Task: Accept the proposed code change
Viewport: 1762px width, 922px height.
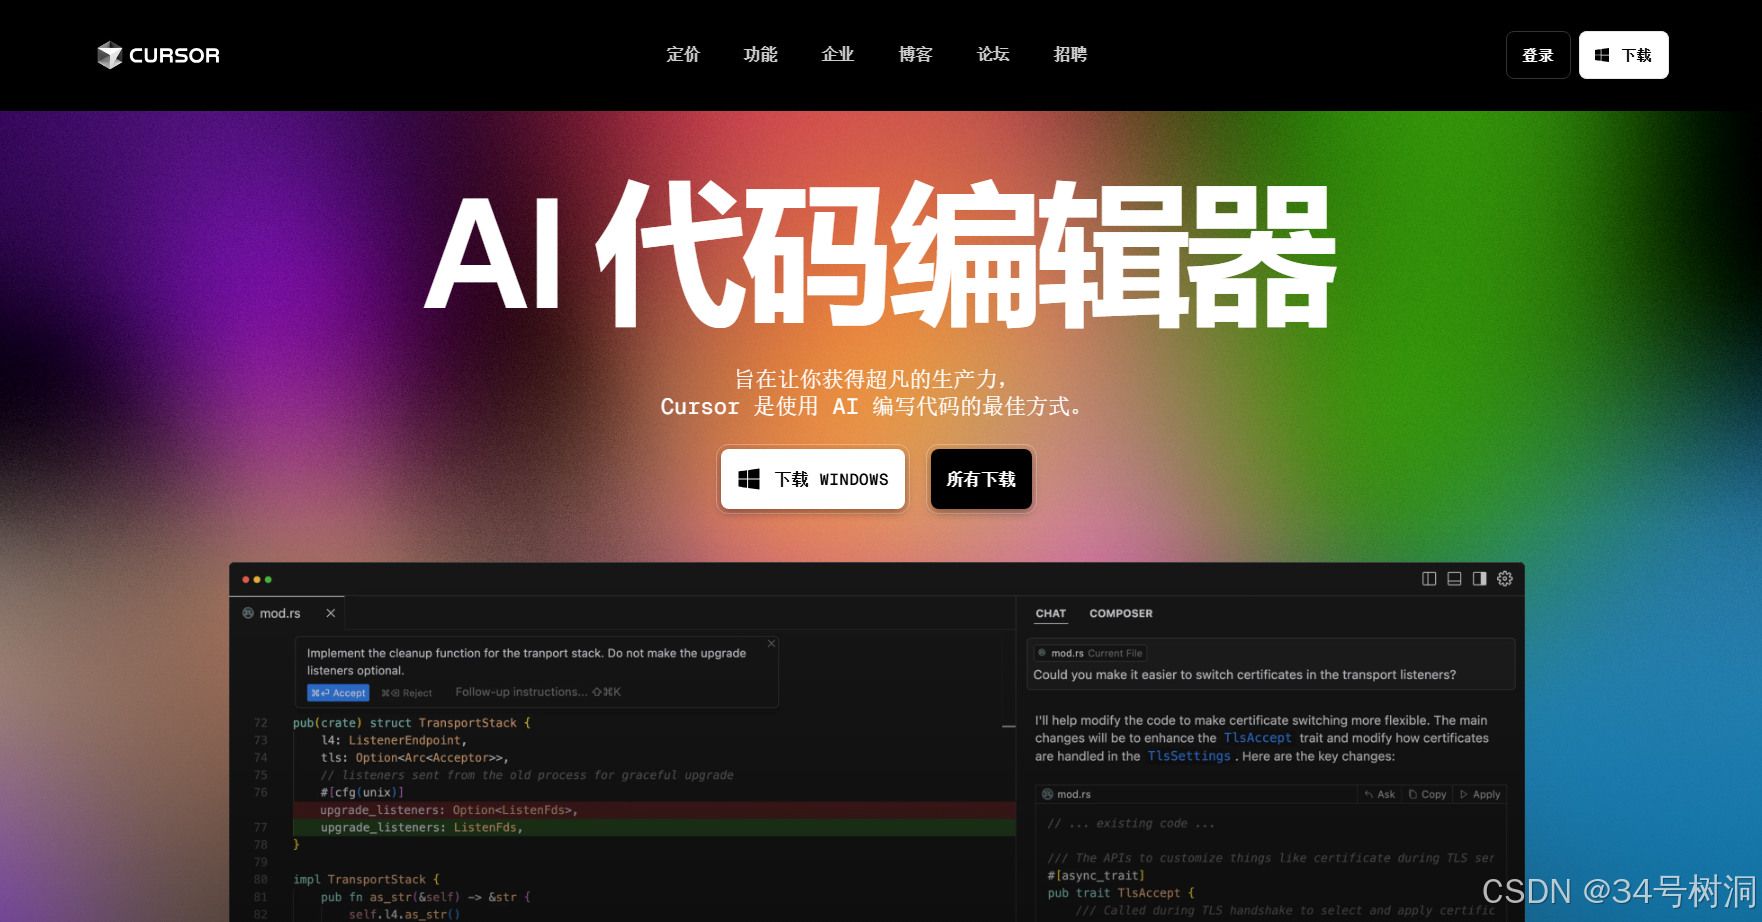Action: click(x=338, y=693)
